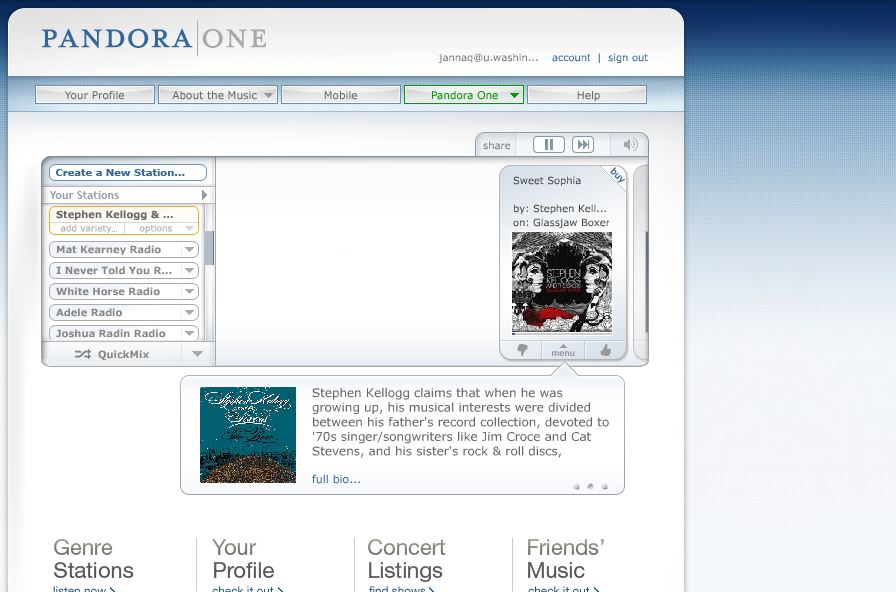Expand the Your Stations arrow

pos(205,195)
